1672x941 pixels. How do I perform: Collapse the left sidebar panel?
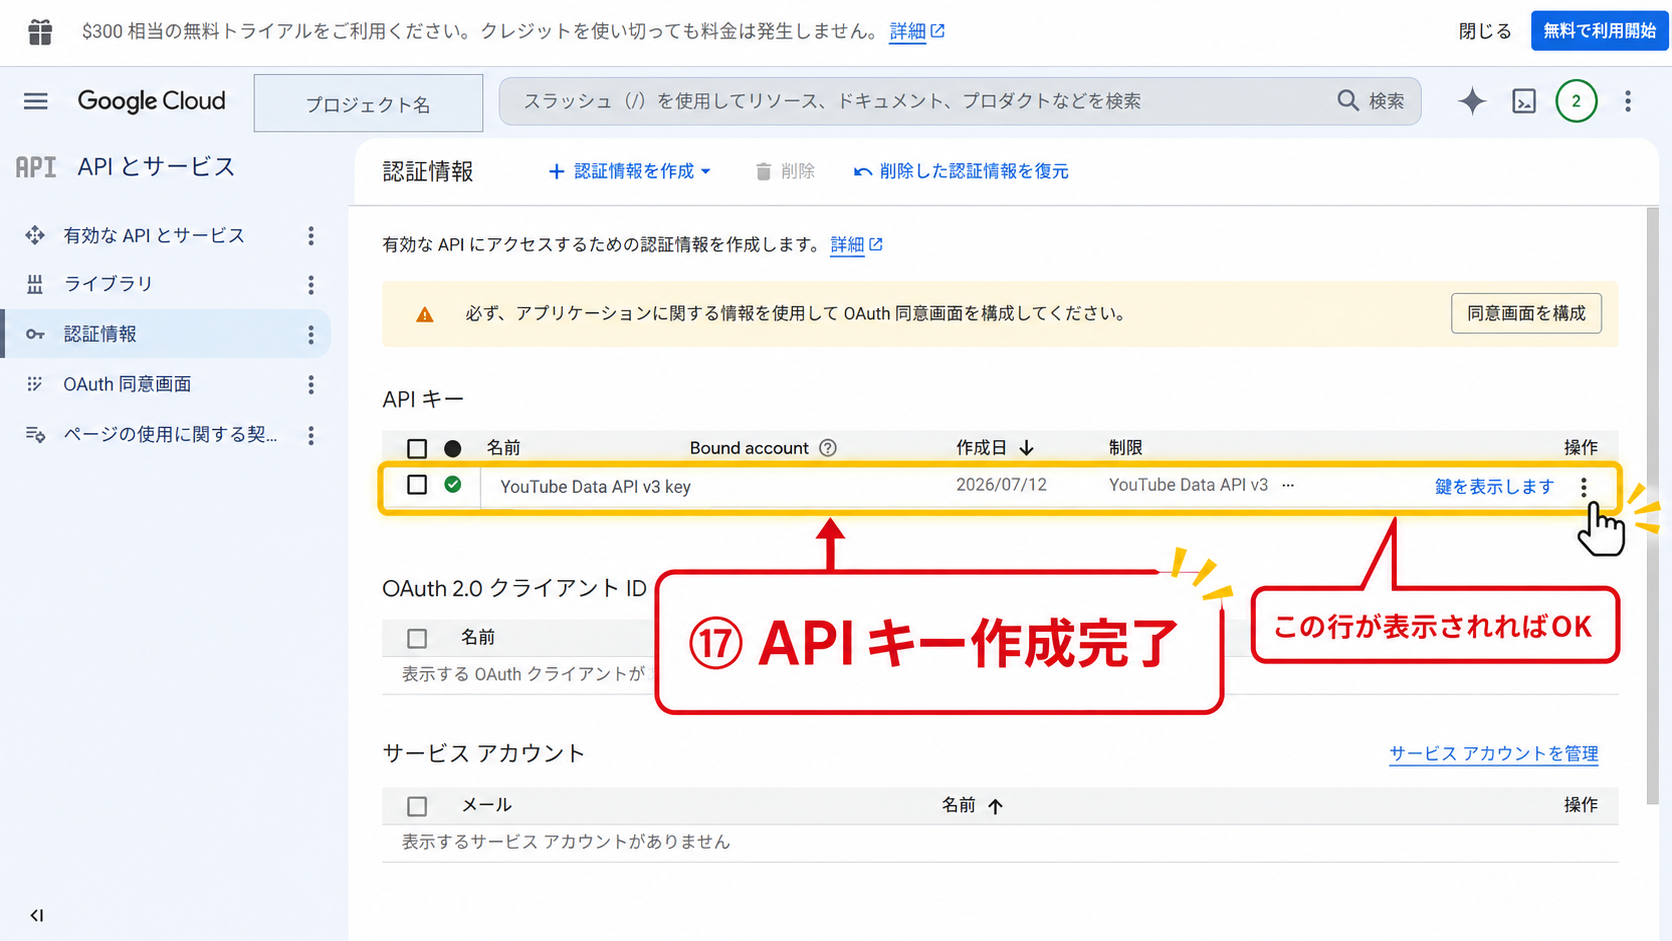(37, 915)
